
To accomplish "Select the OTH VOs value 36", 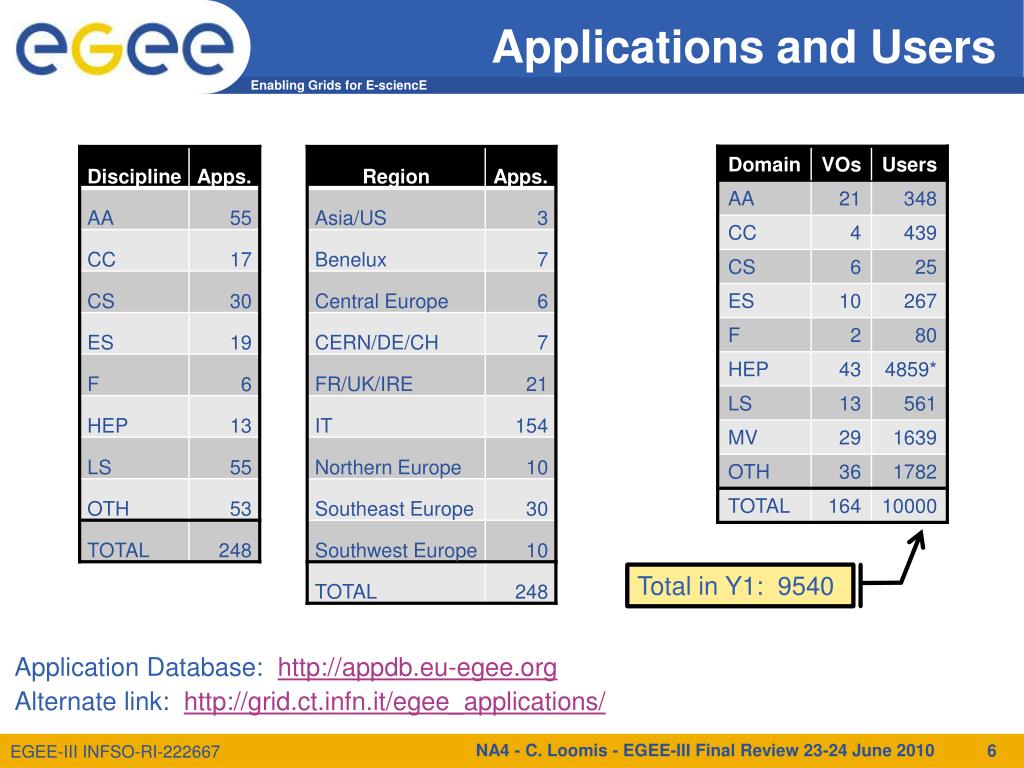I will (x=850, y=472).
